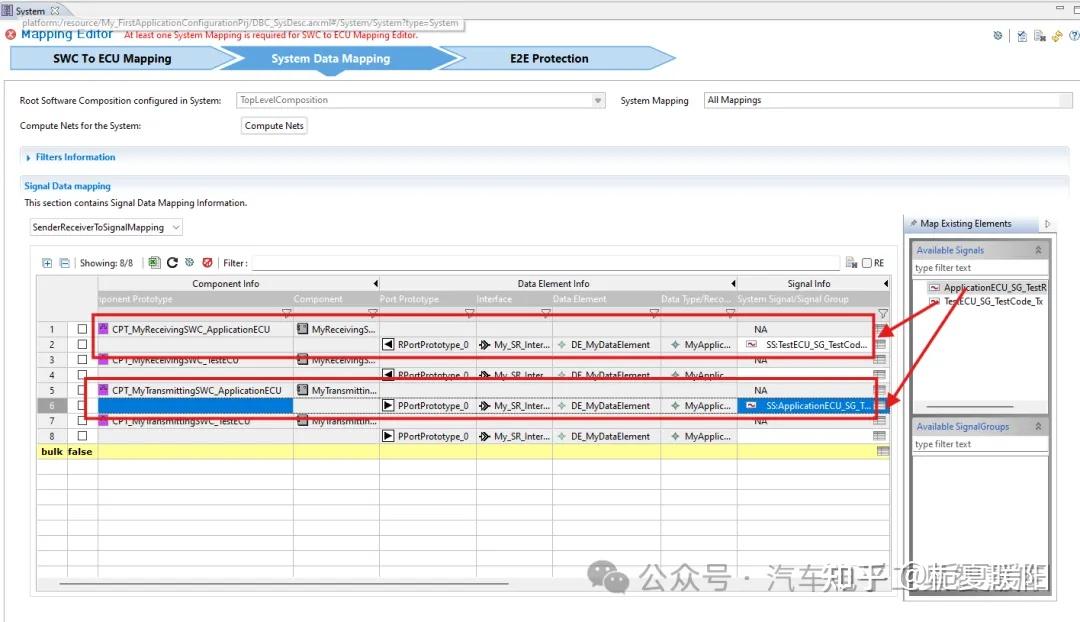Switch to the SWC To ECU Mapping tab
Image resolution: width=1080 pixels, height=622 pixels.
[110, 59]
